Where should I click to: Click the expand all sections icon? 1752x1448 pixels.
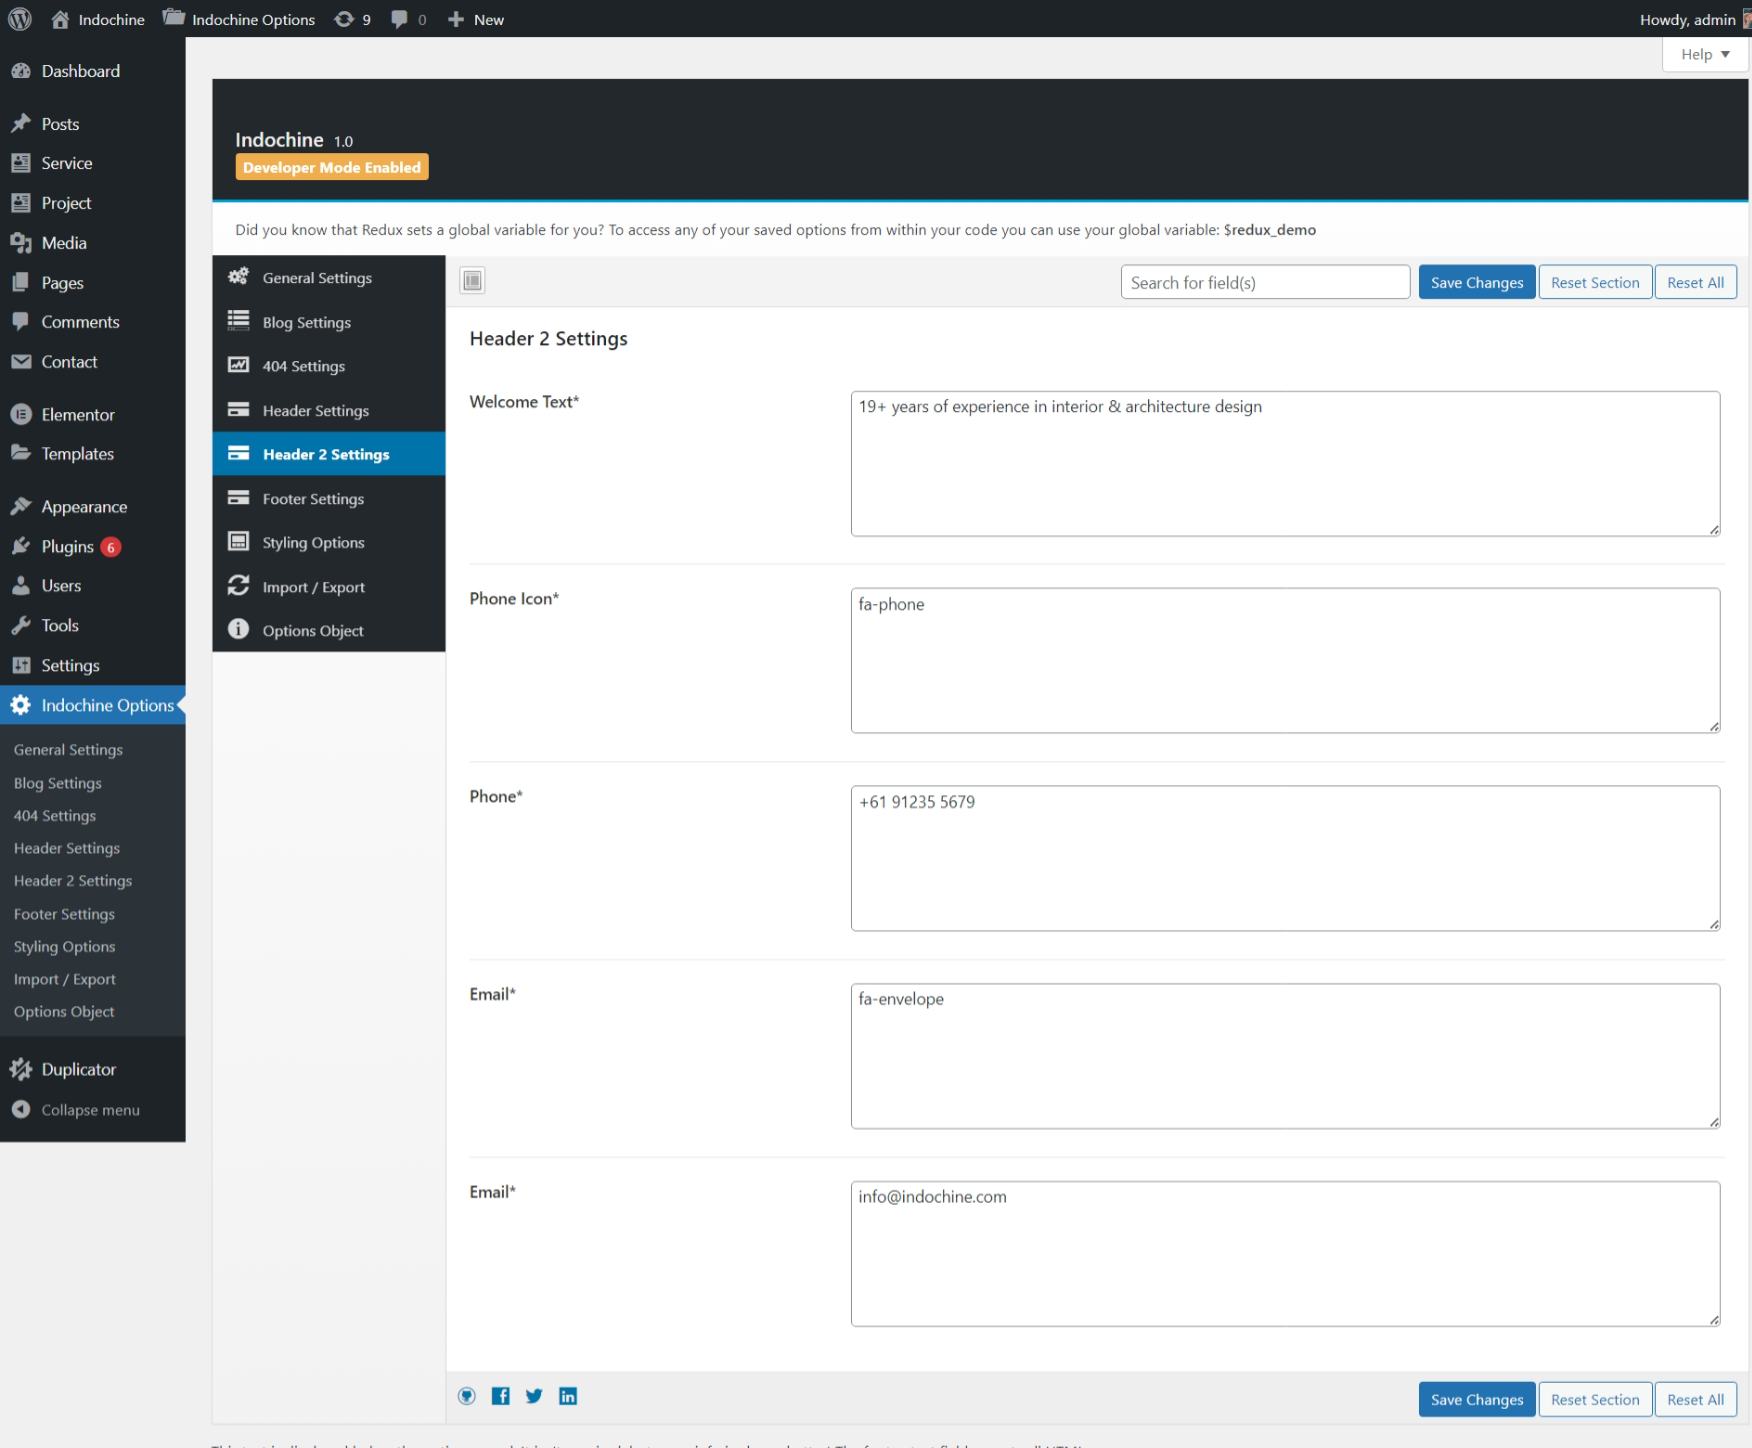pyautogui.click(x=472, y=281)
